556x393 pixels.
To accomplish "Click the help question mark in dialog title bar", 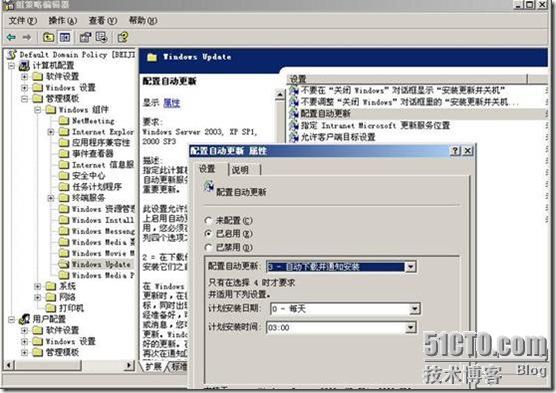I will click(x=455, y=151).
